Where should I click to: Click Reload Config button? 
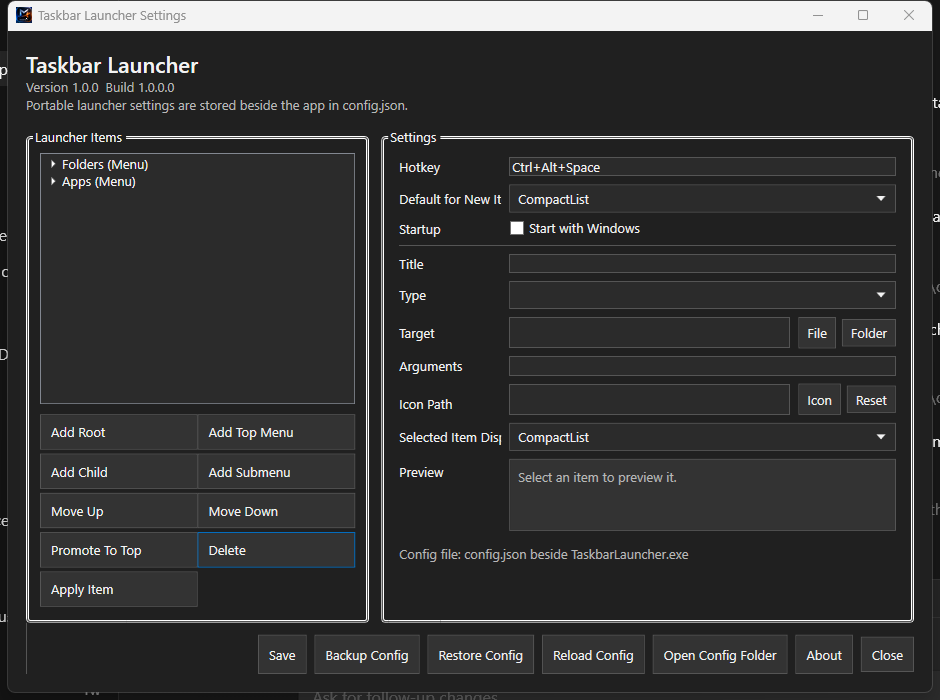click(593, 655)
